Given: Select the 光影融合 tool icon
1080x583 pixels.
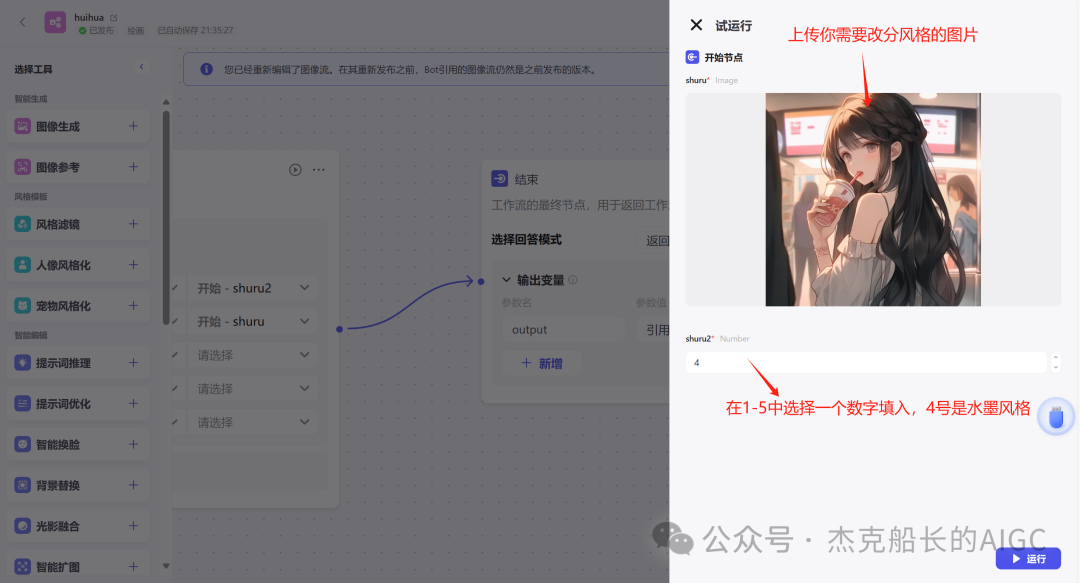Looking at the screenshot, I should 23,526.
